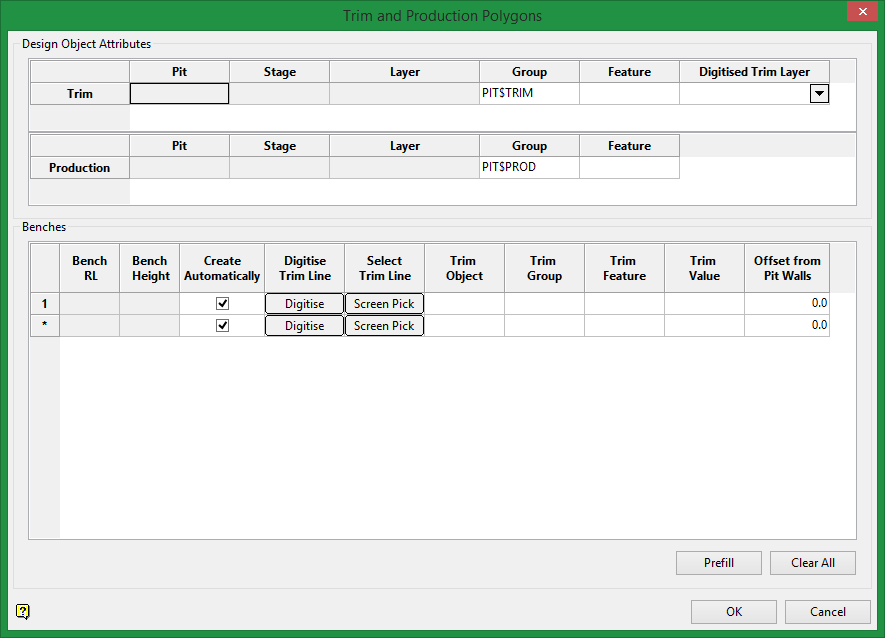Click the Clear All button

click(813, 563)
